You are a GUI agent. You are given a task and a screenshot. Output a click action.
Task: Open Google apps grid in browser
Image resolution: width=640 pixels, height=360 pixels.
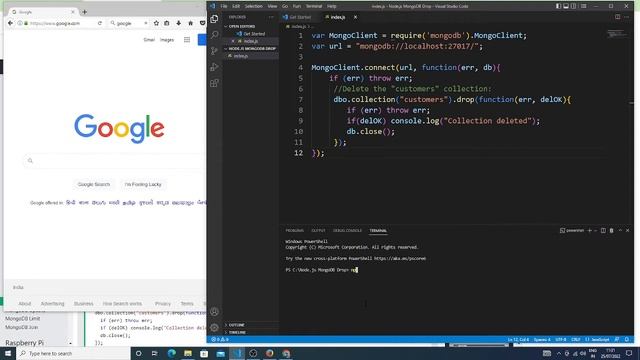pyautogui.click(x=187, y=40)
